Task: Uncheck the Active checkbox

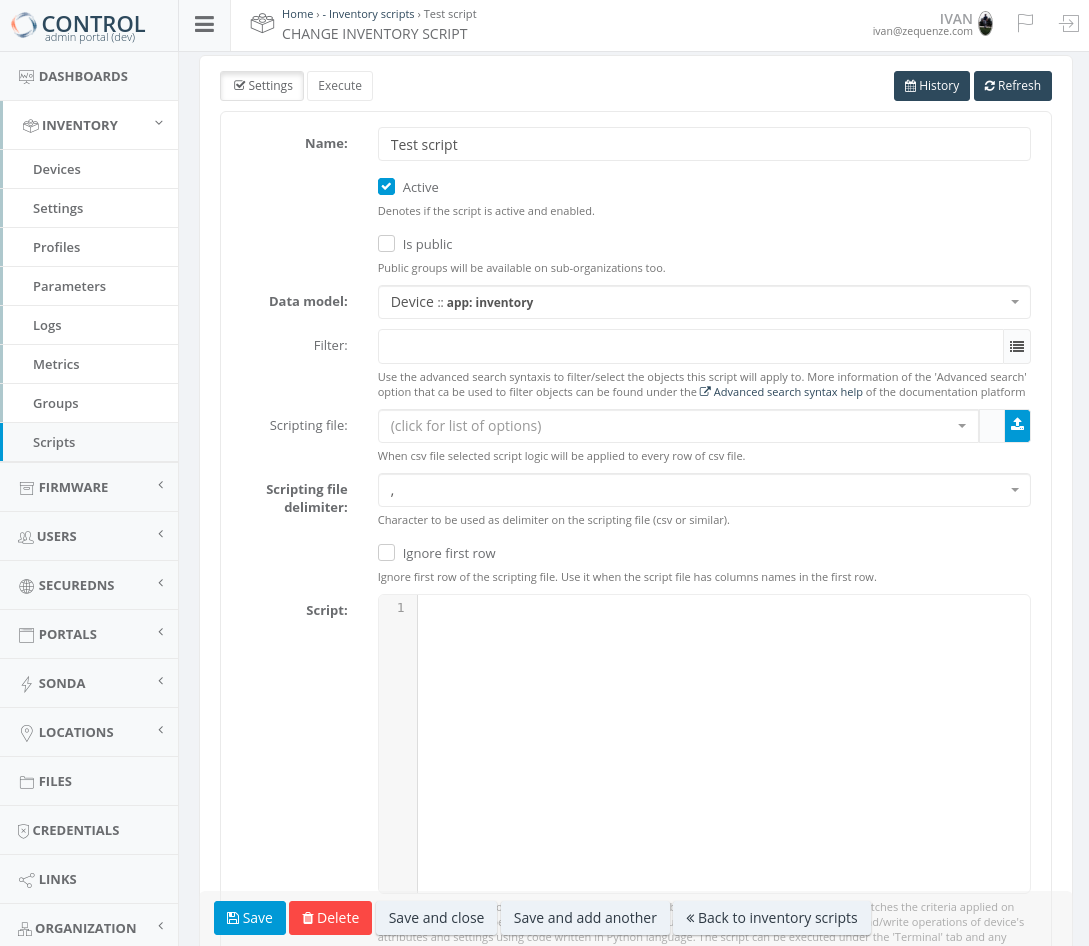Action: (x=387, y=187)
